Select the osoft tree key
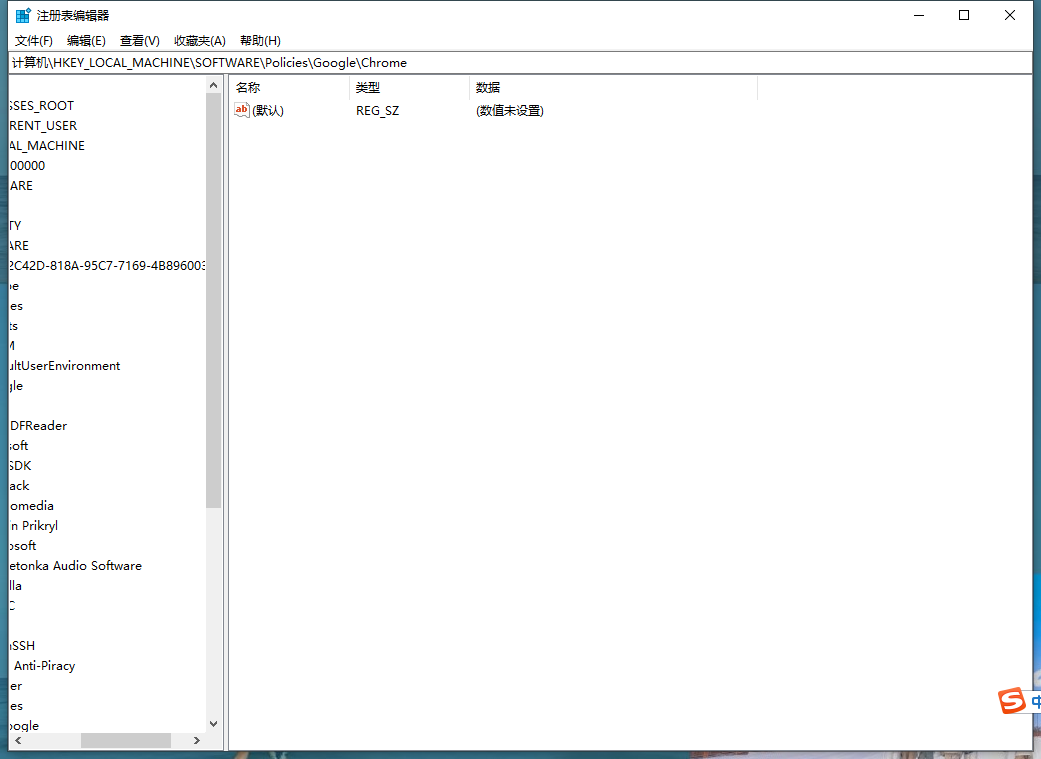 click(x=23, y=546)
